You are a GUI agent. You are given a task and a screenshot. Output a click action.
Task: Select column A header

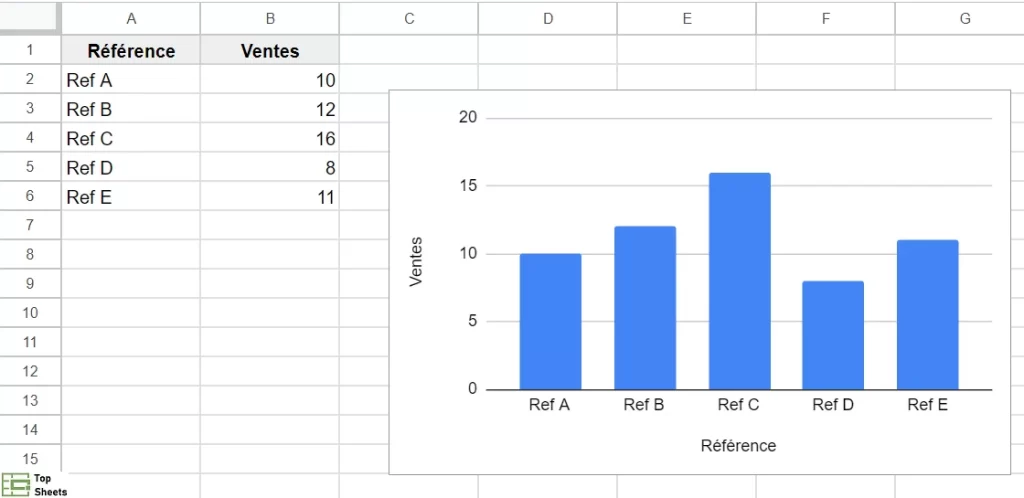[x=131, y=18]
